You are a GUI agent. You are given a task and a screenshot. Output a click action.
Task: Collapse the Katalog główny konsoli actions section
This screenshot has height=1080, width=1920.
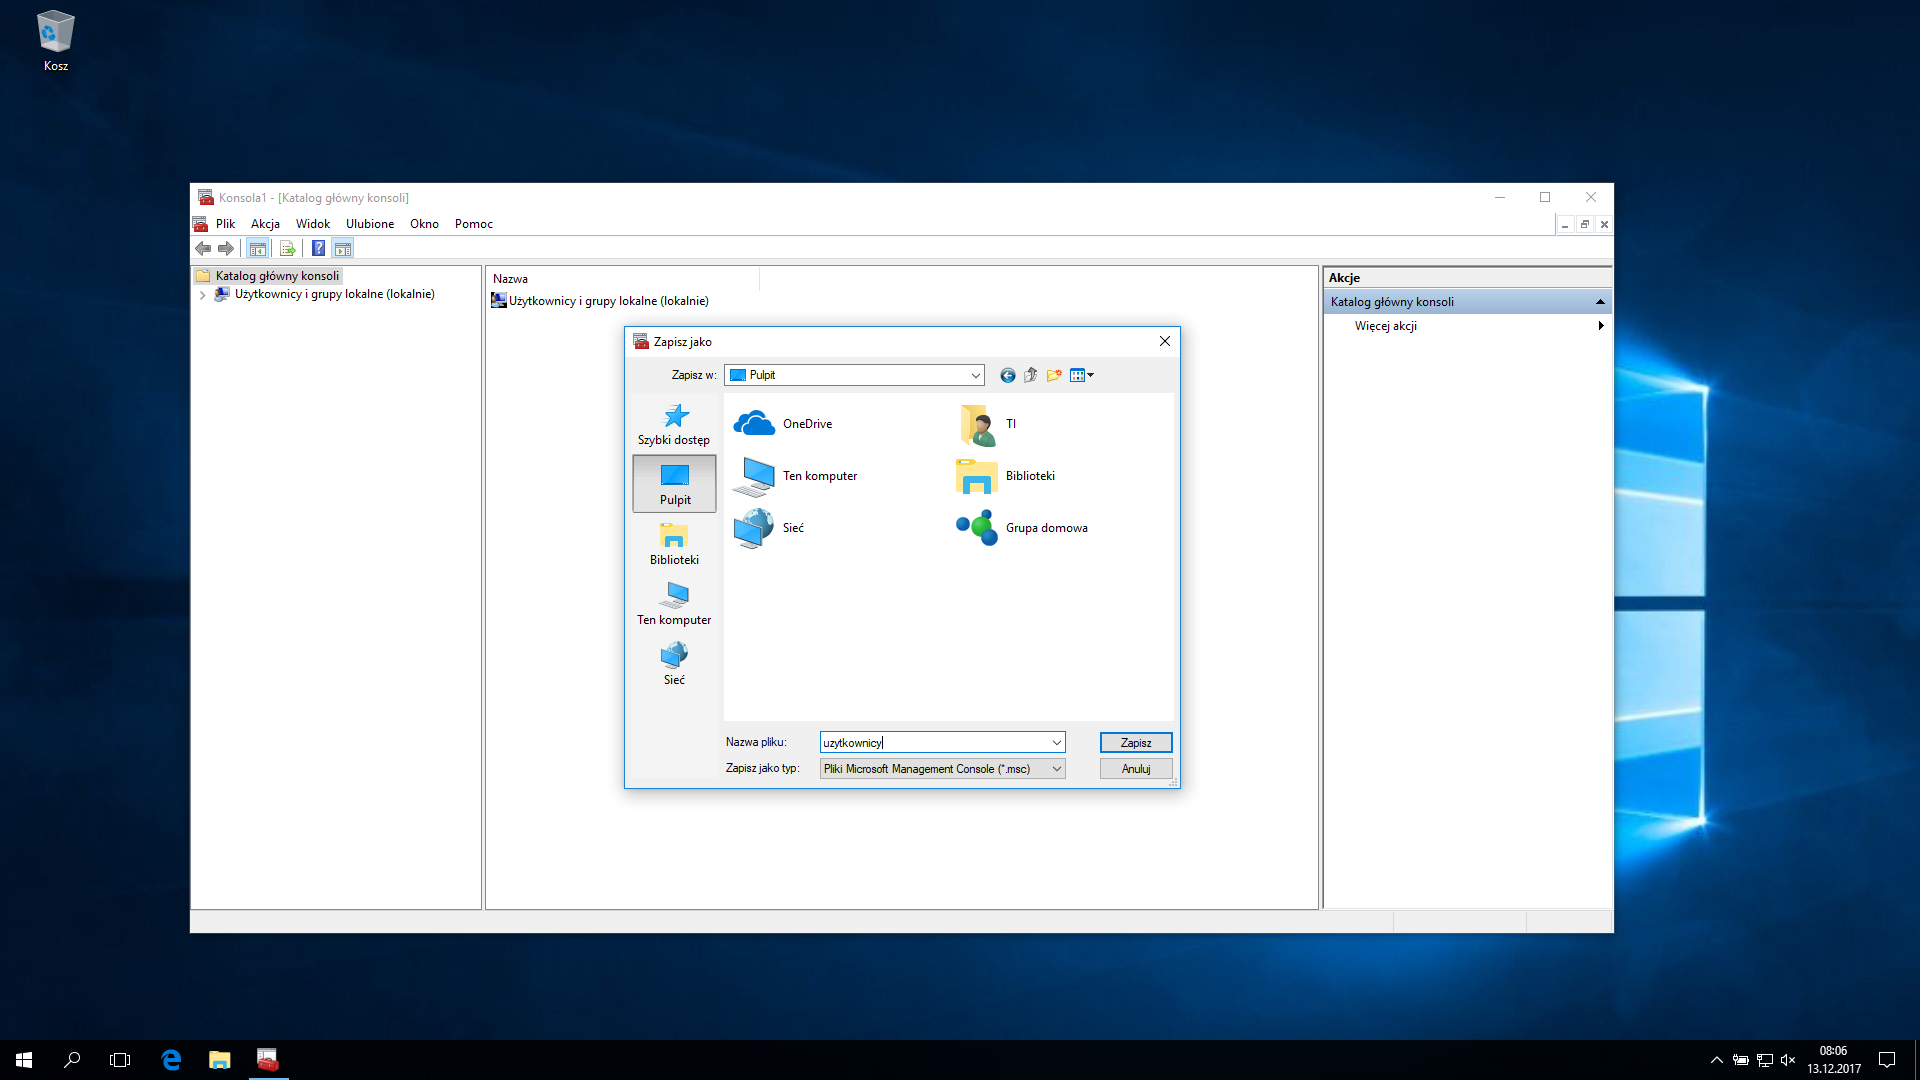(1600, 302)
